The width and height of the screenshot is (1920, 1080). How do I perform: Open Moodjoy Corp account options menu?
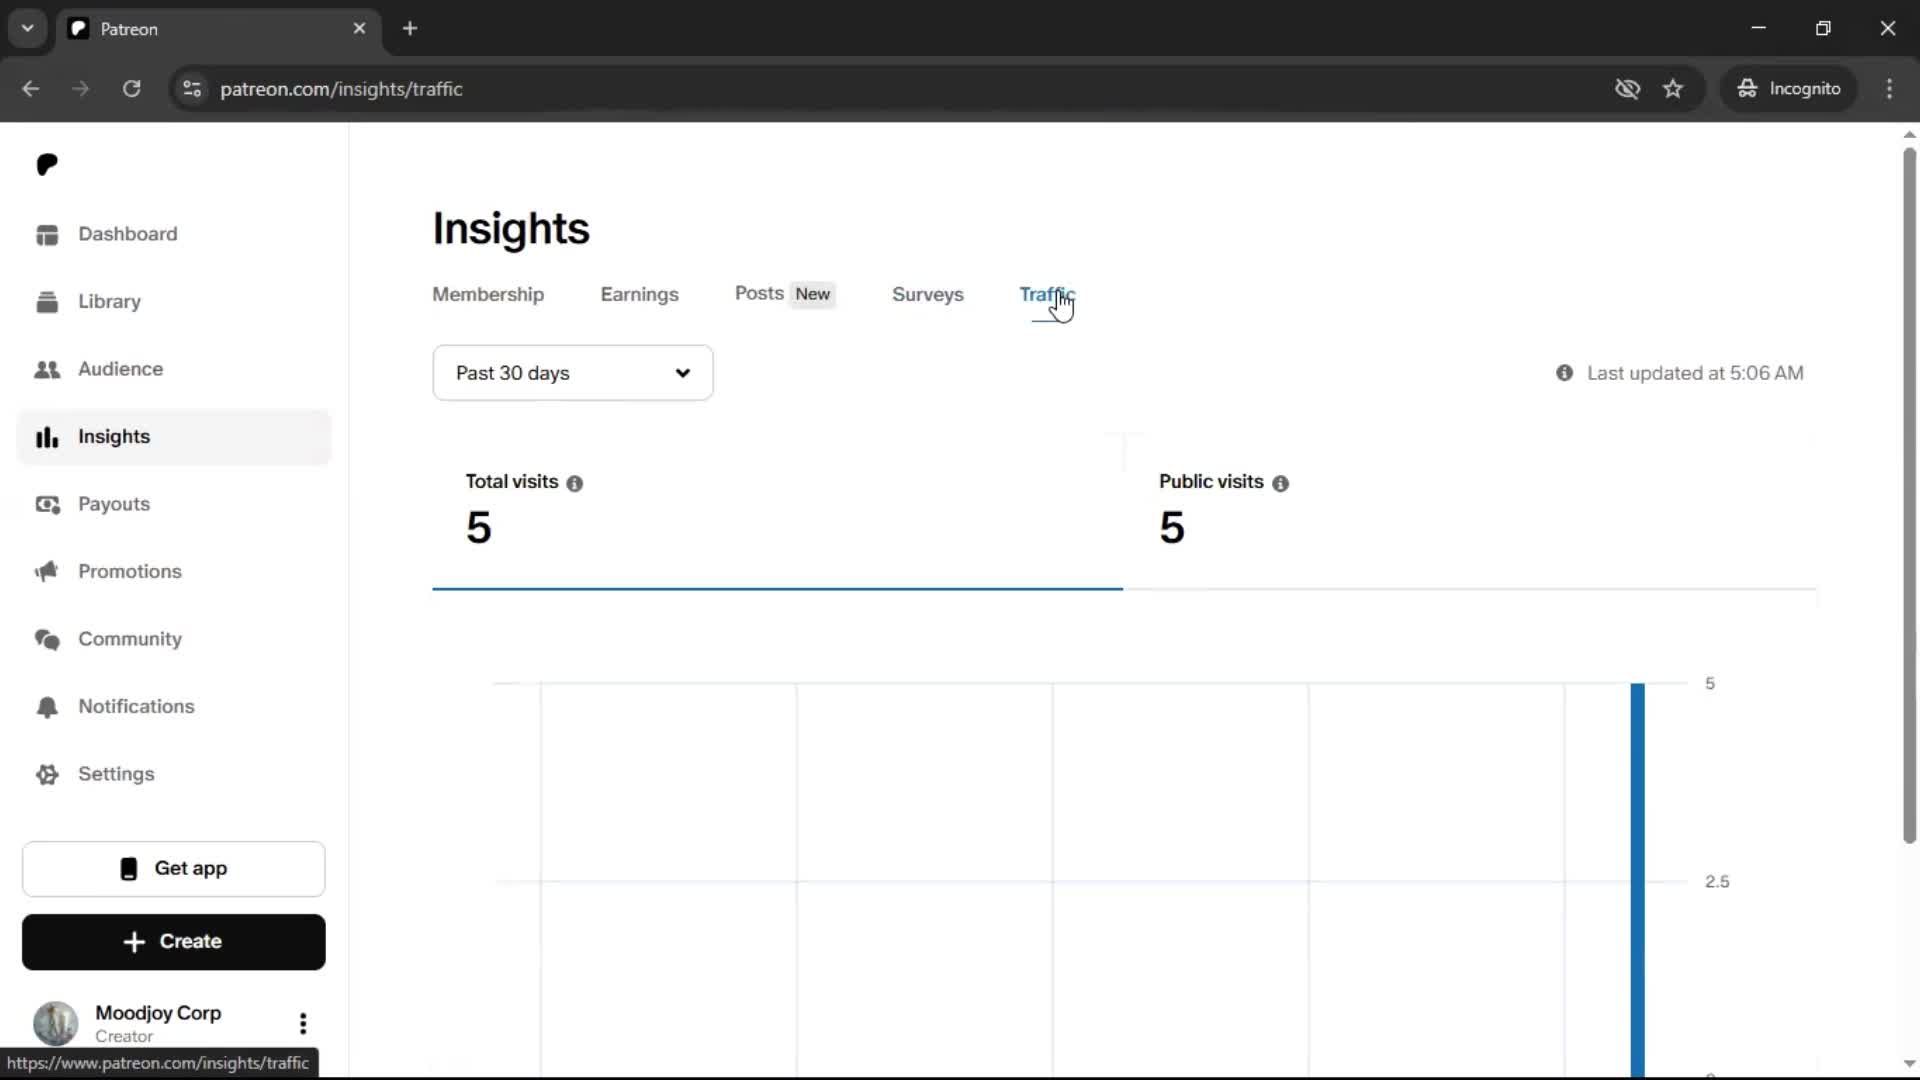point(302,1023)
